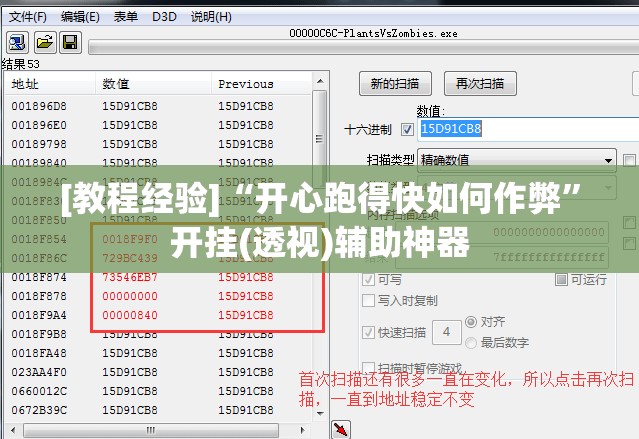Screen dimensions: 639x439
Task: Click the horizontal scrollbar thumb under results
Action: [151, 430]
